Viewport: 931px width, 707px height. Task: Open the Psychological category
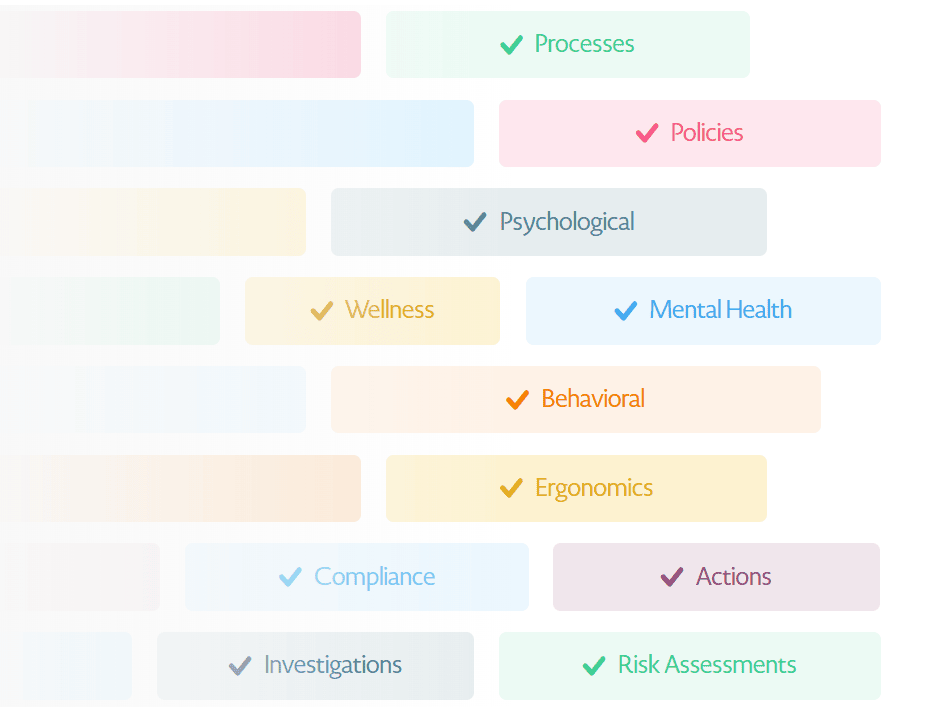click(567, 222)
